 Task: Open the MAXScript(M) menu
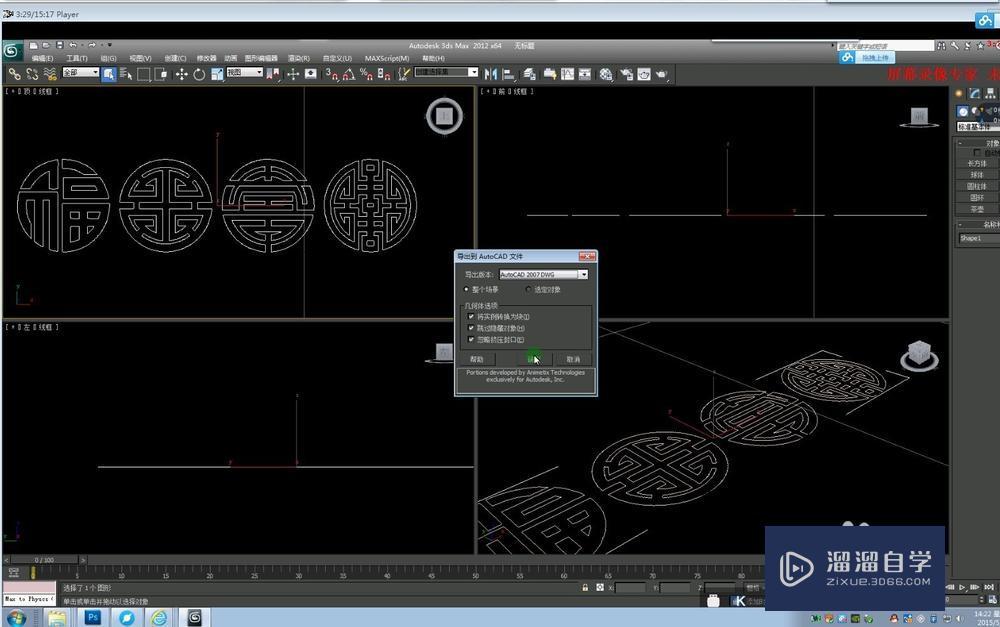[386, 58]
